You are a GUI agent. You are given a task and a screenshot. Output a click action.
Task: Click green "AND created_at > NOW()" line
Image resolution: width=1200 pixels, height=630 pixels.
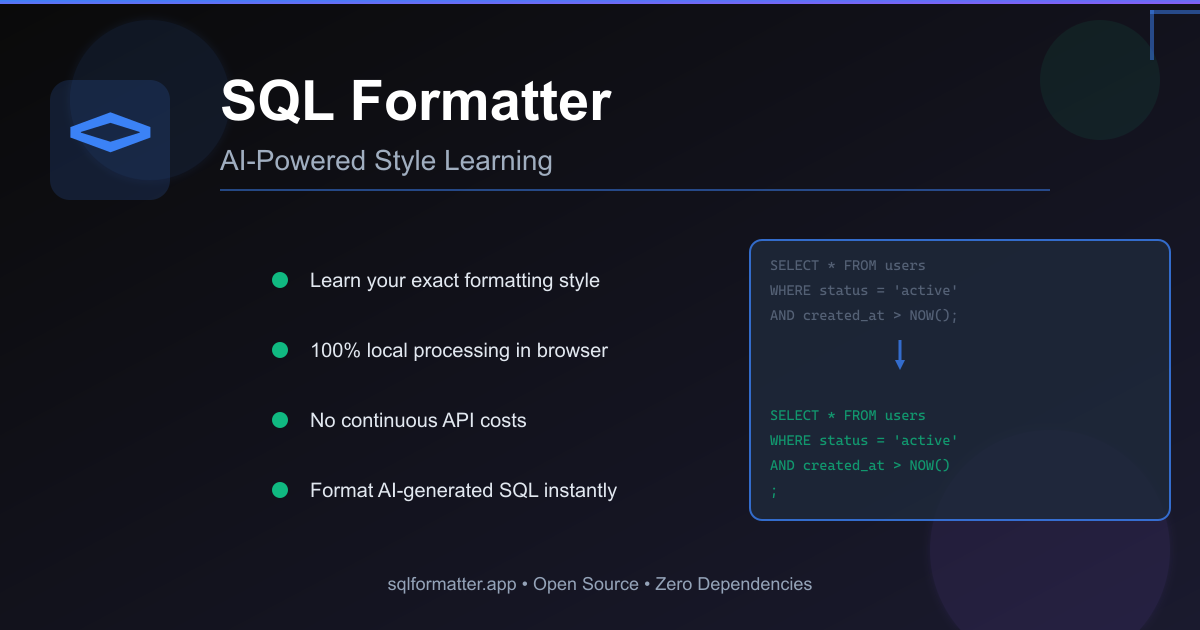click(860, 465)
